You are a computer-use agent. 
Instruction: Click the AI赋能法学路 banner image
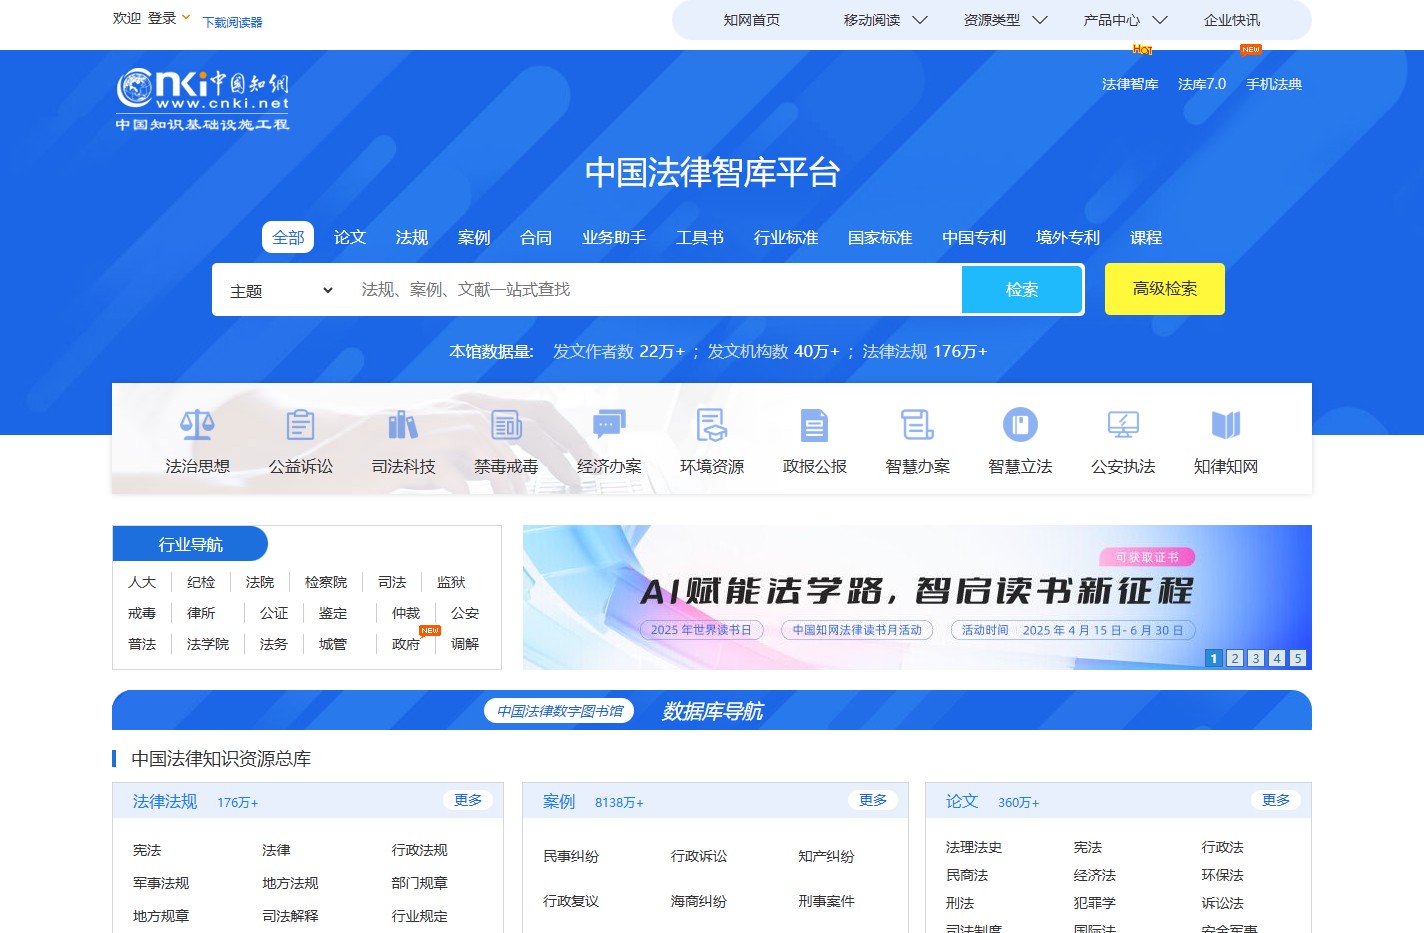[x=917, y=597]
